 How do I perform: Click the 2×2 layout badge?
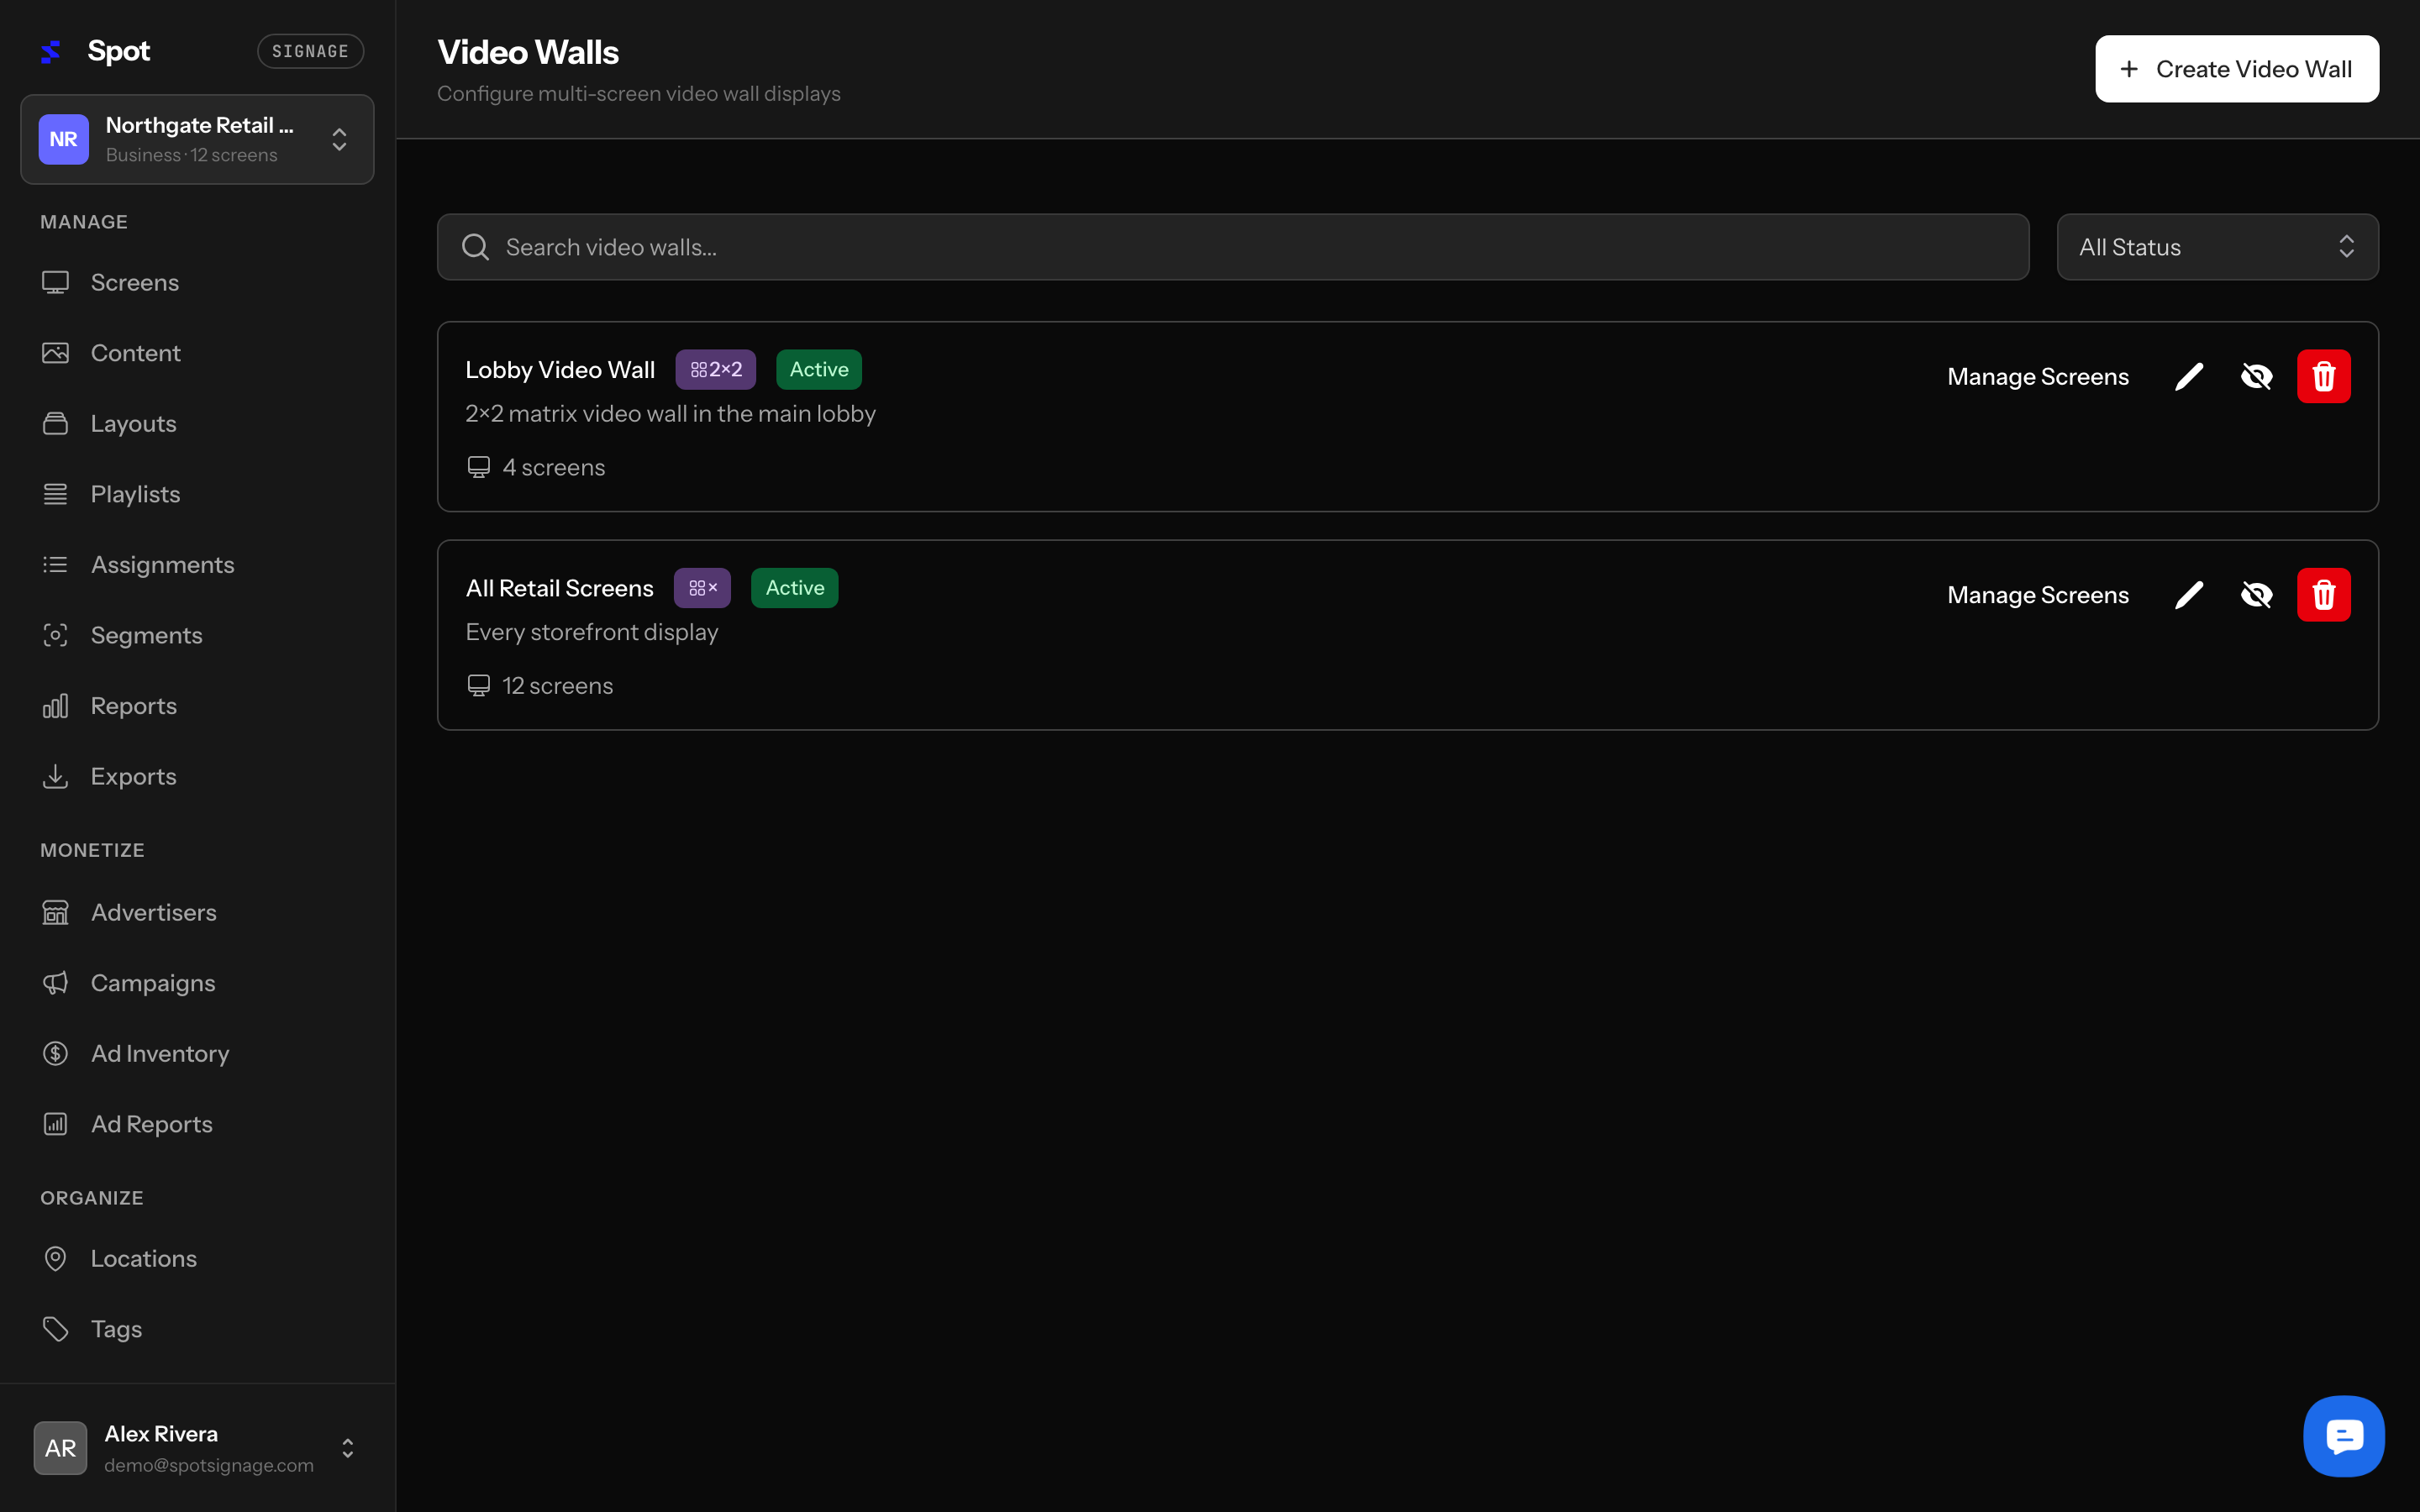[716, 370]
